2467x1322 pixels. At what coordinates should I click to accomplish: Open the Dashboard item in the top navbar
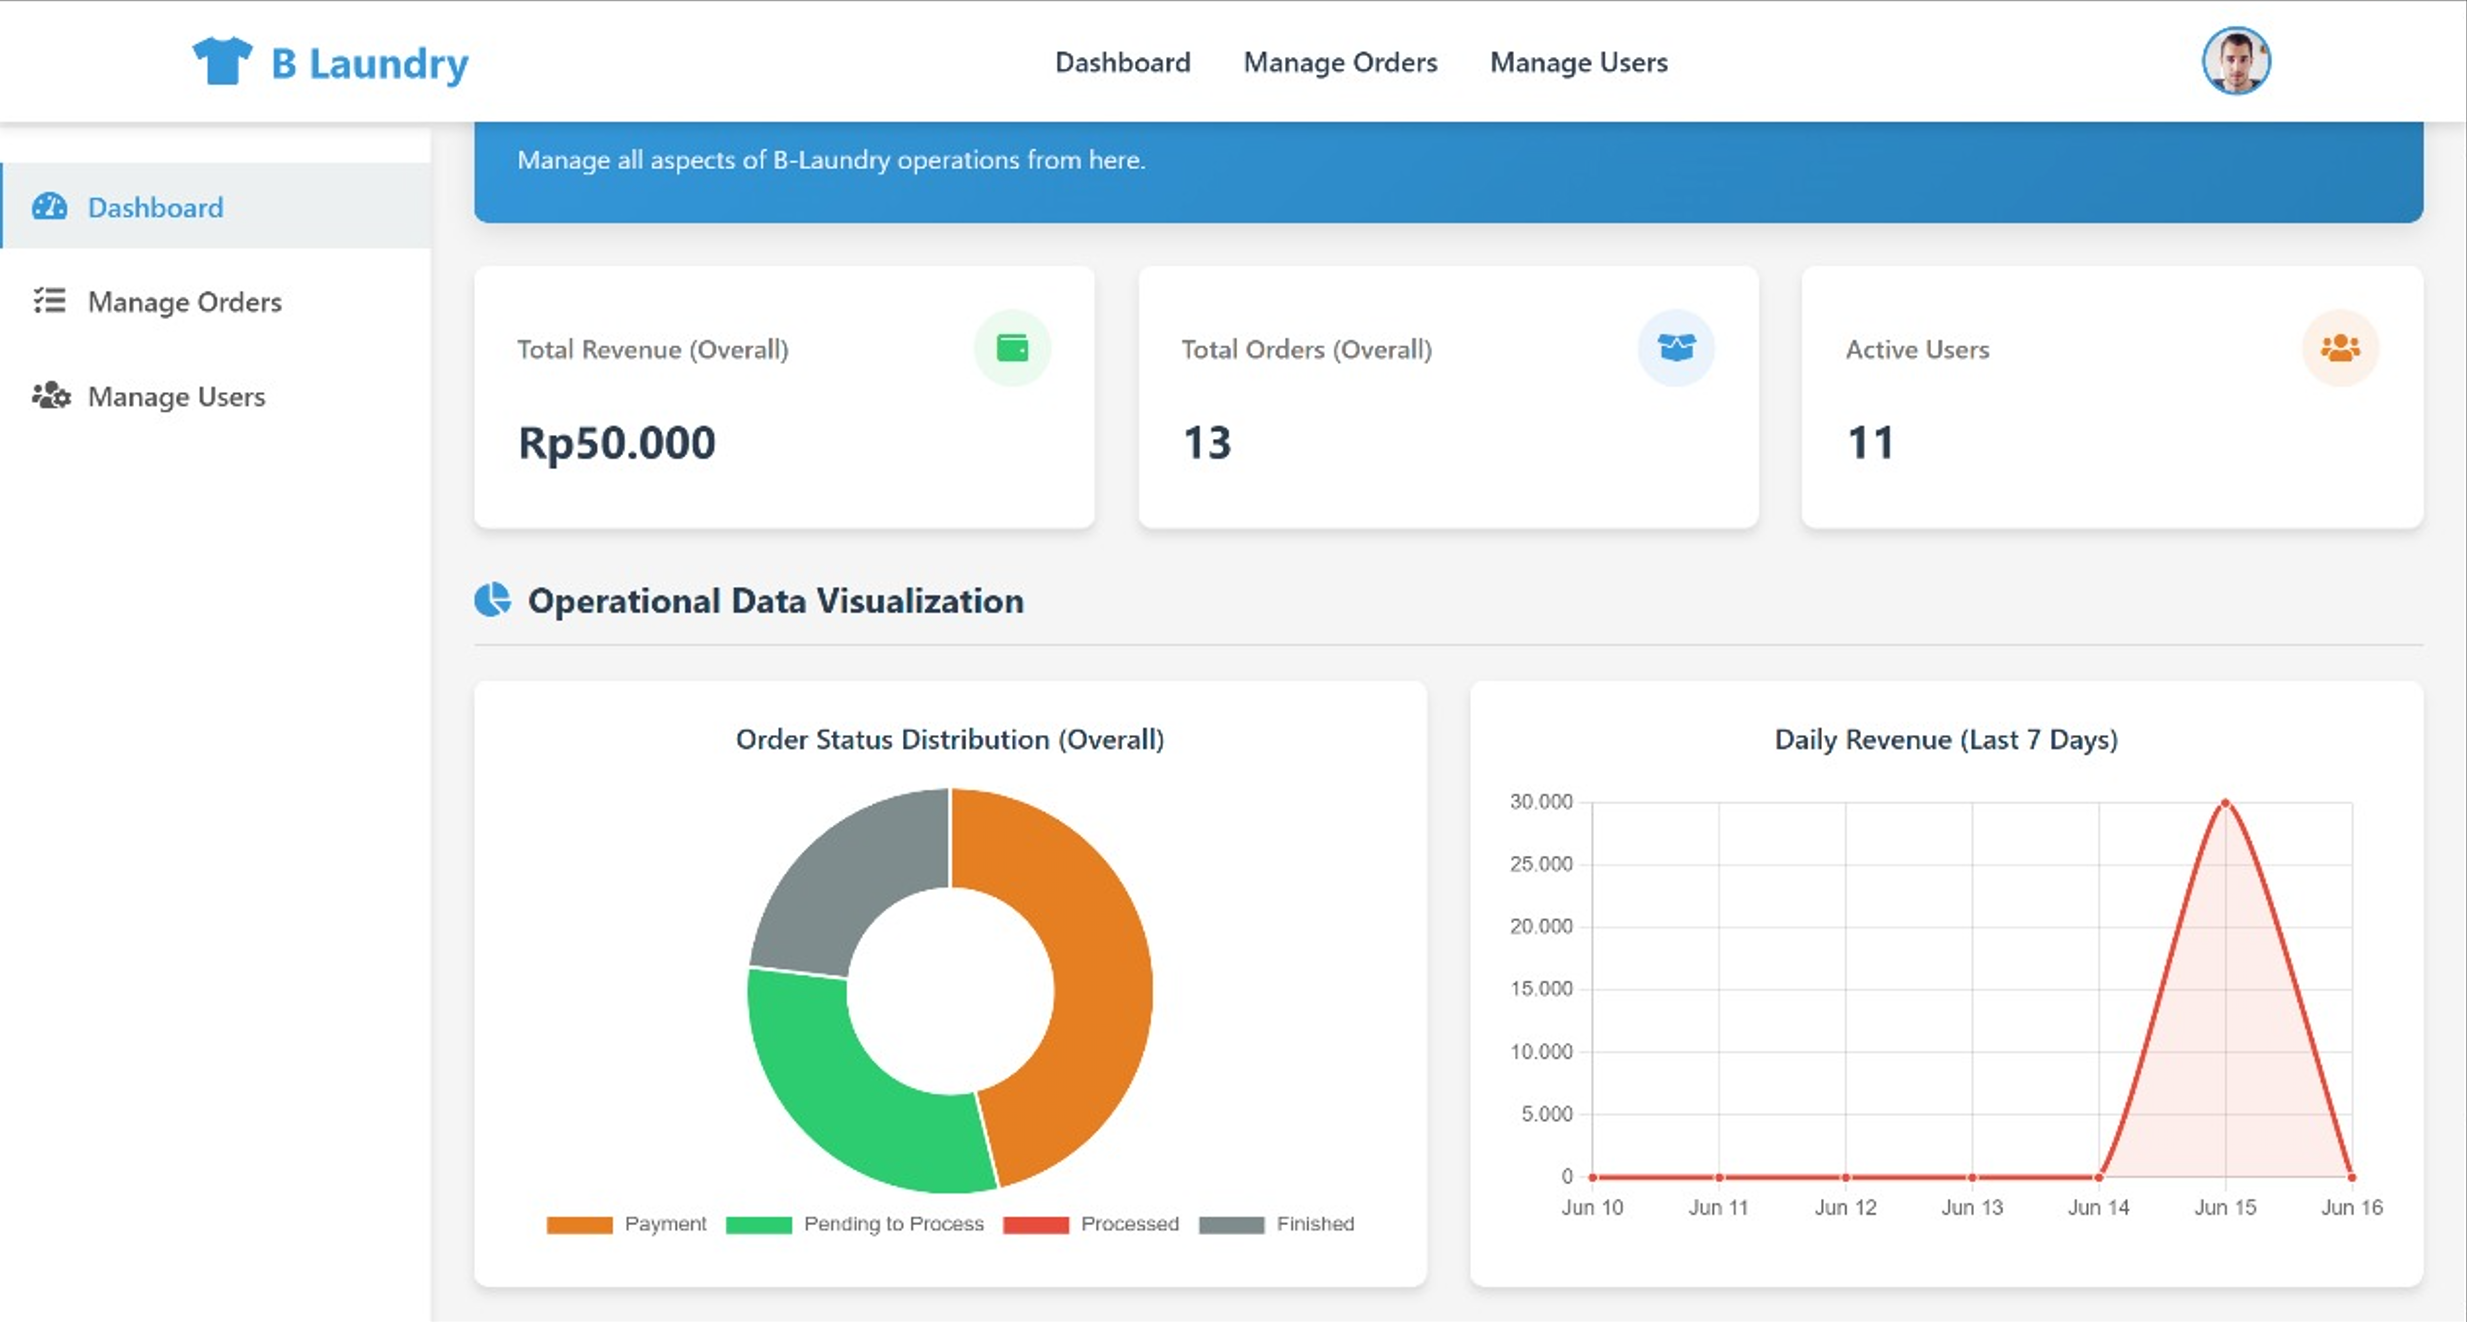[1122, 62]
